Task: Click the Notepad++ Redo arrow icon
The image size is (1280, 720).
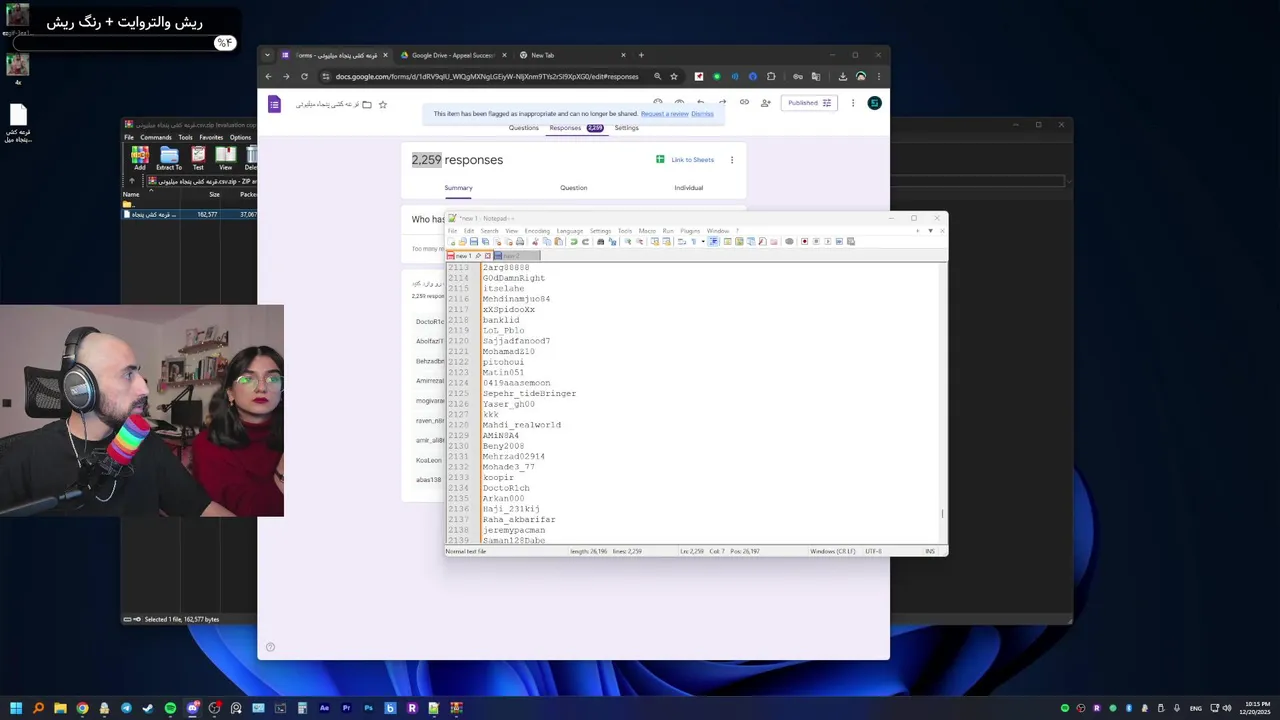Action: tap(586, 241)
